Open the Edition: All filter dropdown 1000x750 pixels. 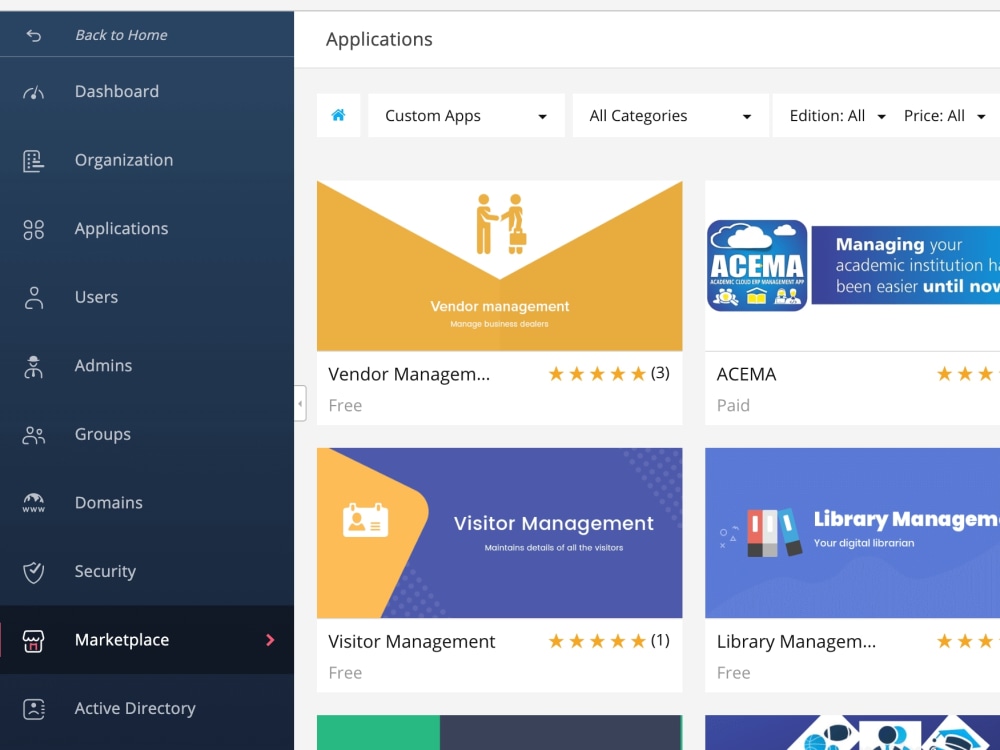click(837, 115)
